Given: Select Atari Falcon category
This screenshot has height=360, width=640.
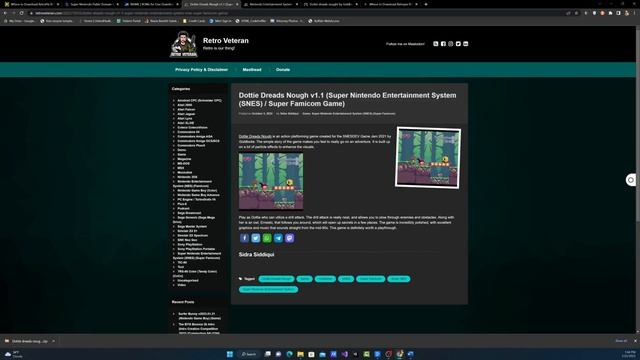Looking at the screenshot, I should 186,109.
